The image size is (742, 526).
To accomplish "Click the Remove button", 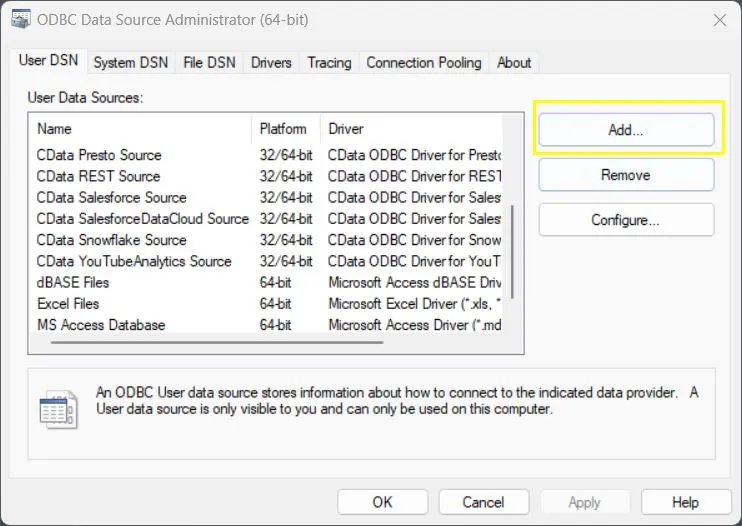I will point(625,175).
